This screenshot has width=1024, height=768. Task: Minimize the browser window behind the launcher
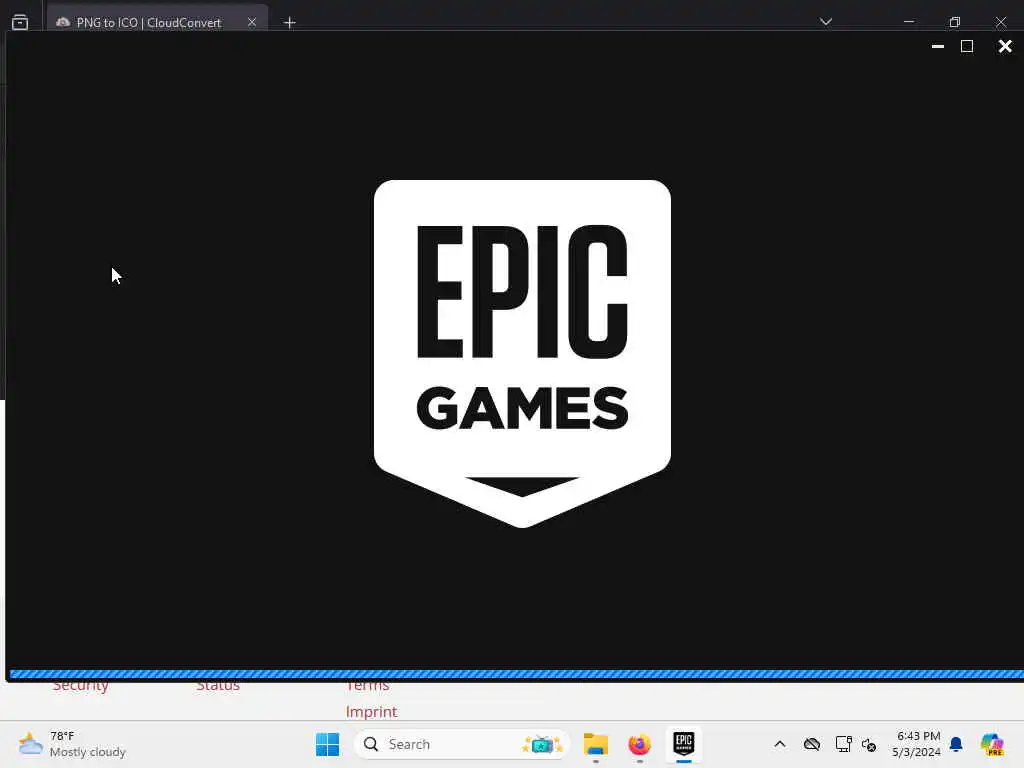[908, 22]
